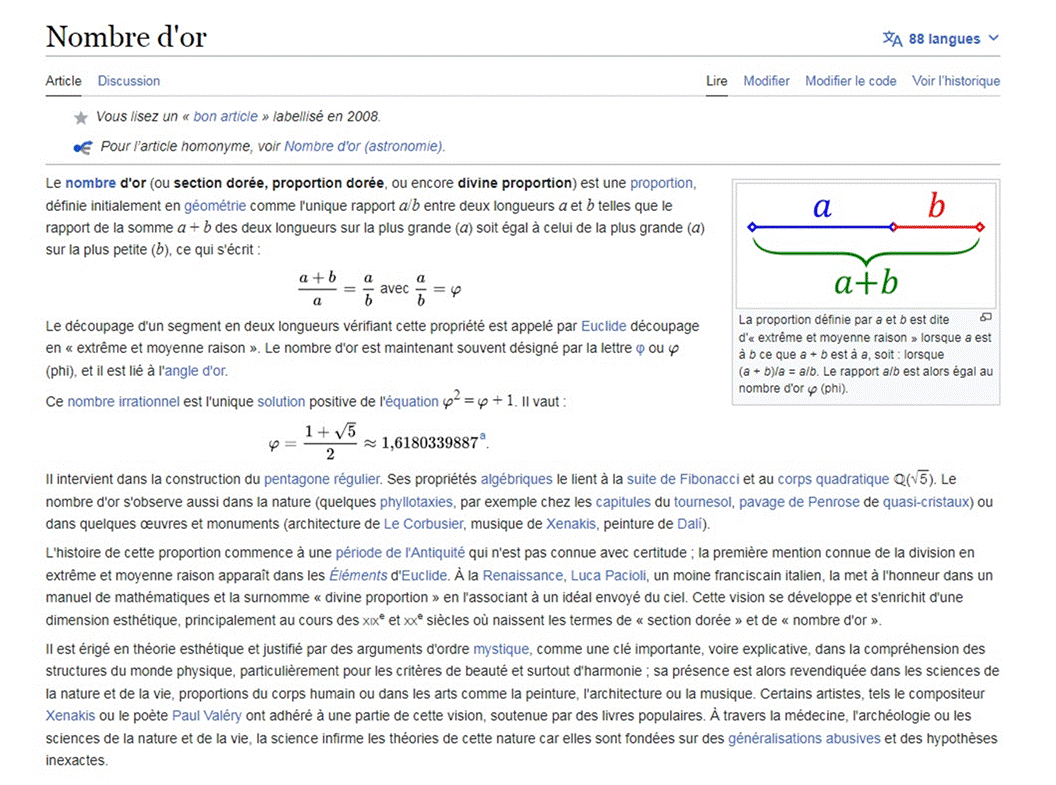
Task: Click the Euclide link after Éléments d'
Action: tap(424, 576)
